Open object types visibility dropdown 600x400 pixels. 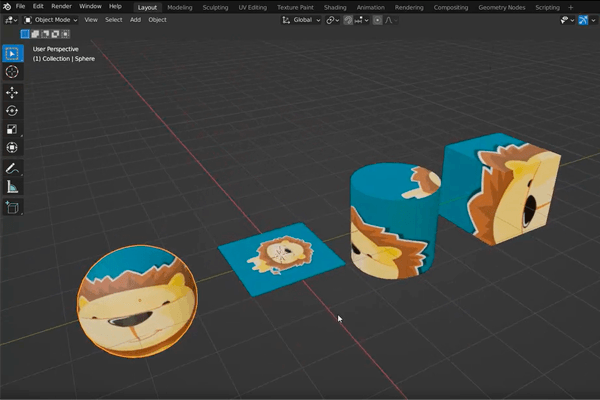coord(567,20)
